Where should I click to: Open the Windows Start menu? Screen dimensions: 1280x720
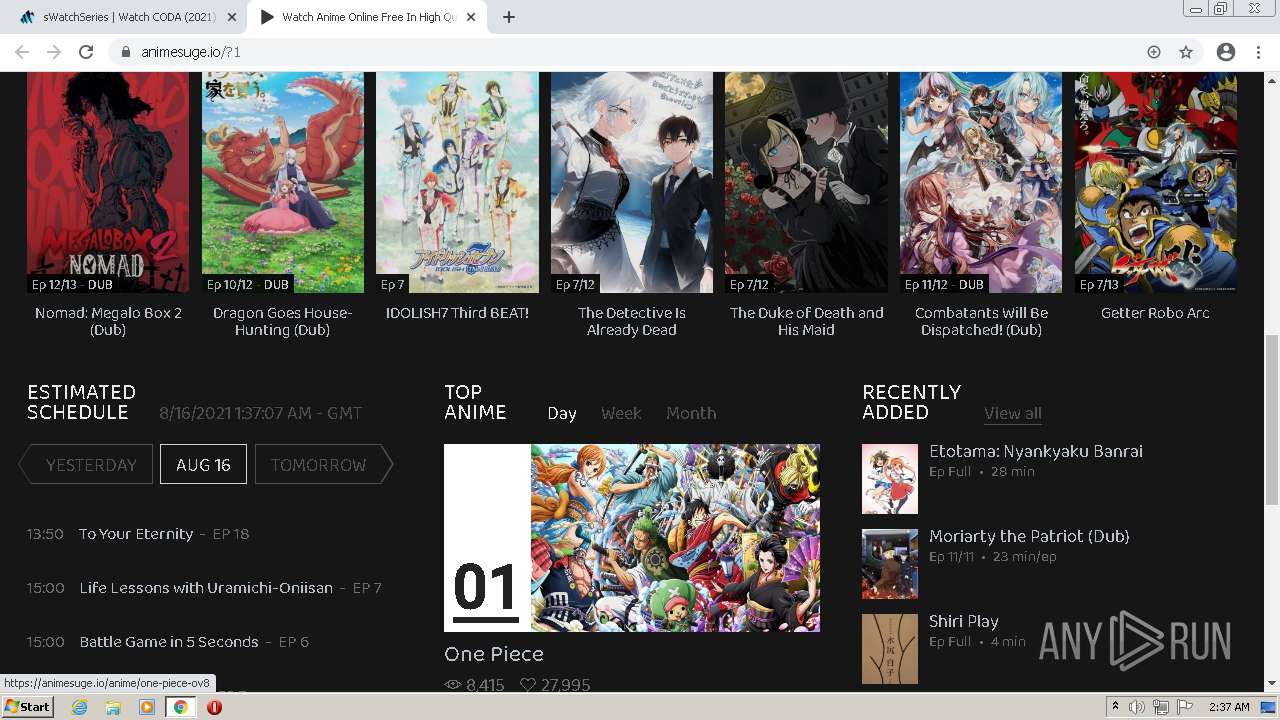pos(28,707)
